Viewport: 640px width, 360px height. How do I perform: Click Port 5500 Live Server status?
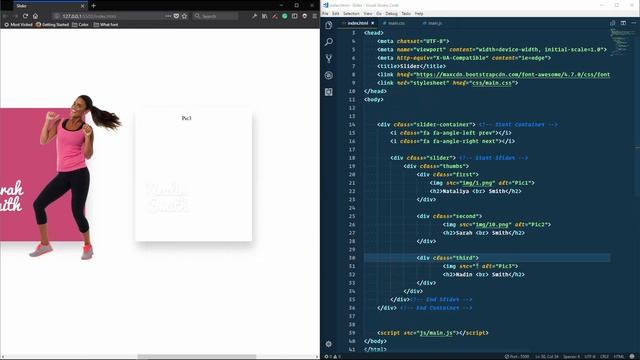(517, 357)
